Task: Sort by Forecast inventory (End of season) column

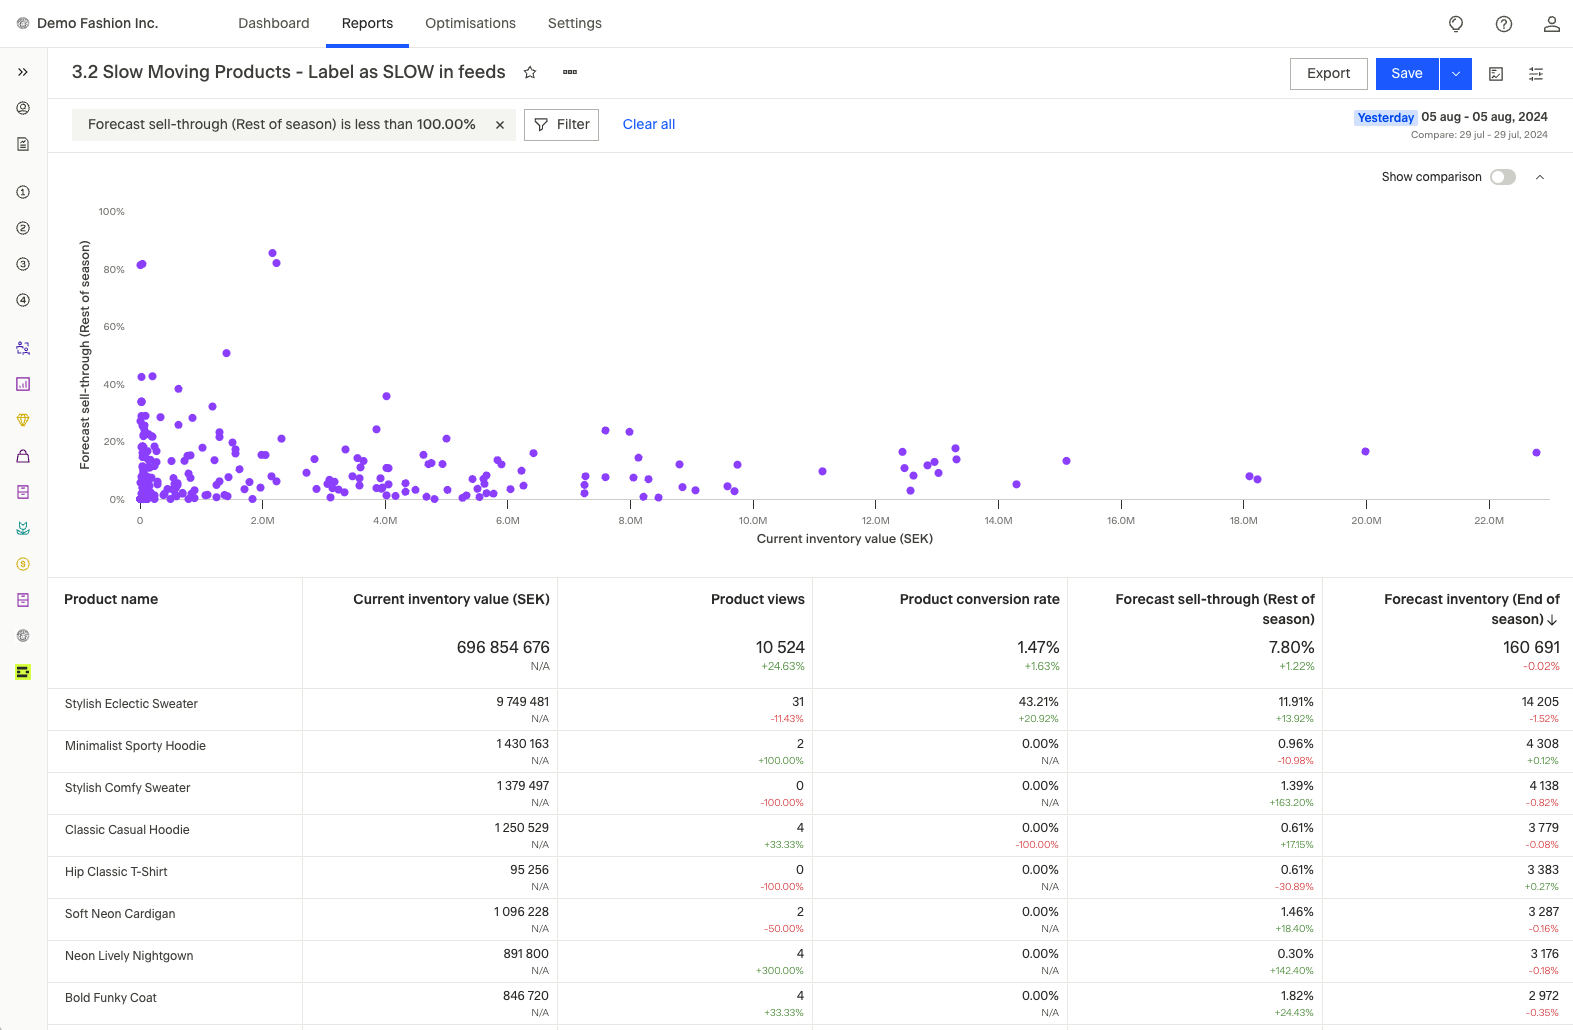Action: (x=1471, y=609)
